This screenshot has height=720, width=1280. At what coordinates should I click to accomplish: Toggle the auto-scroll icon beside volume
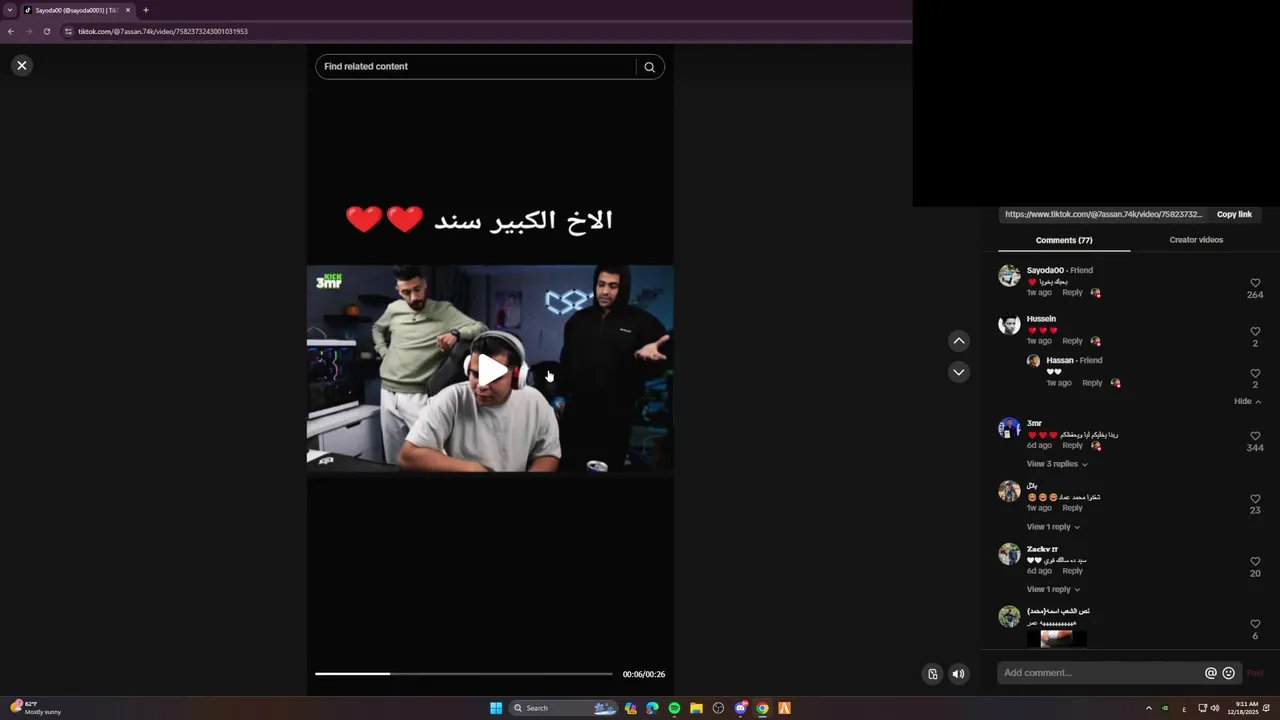pyautogui.click(x=932, y=674)
